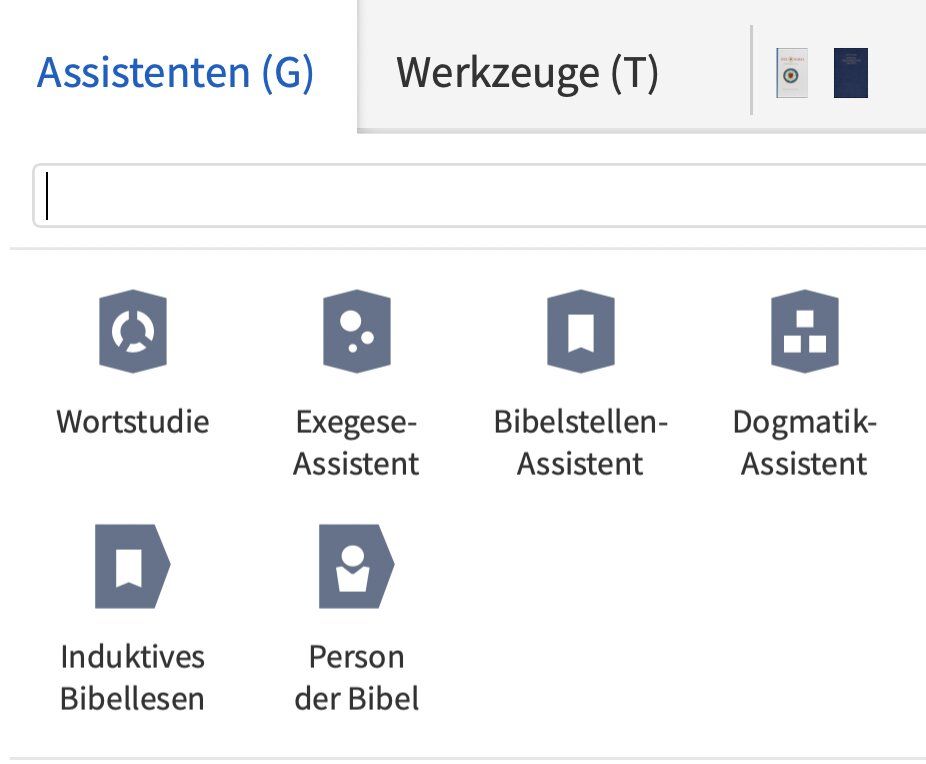Screen dimensions: 926x764
Task: Open the Wortstudie hexagon icon
Action: point(133,331)
